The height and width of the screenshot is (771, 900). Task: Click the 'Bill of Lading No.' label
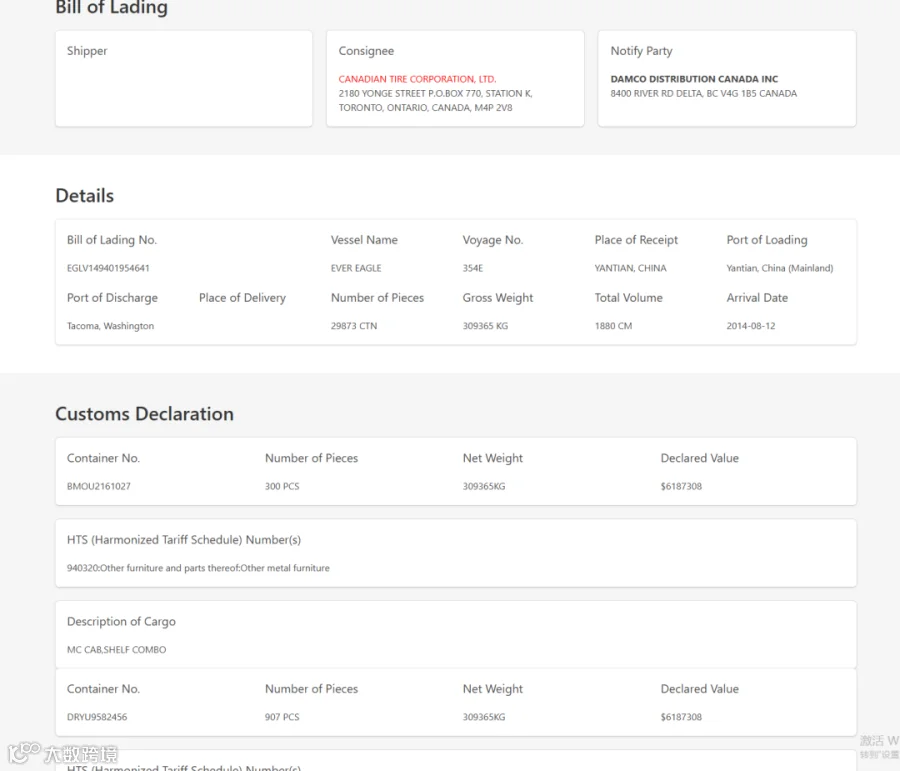click(x=112, y=240)
